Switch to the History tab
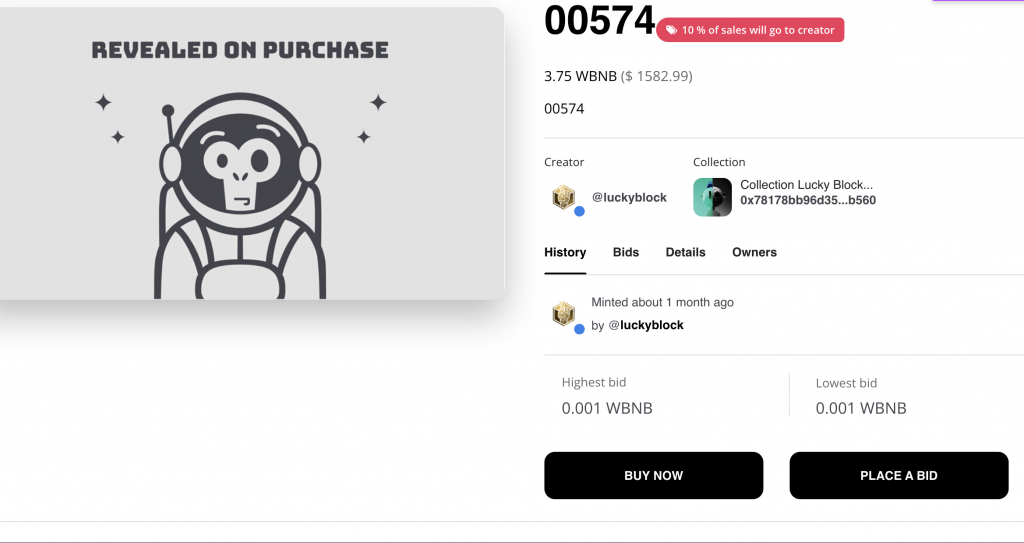 click(565, 252)
